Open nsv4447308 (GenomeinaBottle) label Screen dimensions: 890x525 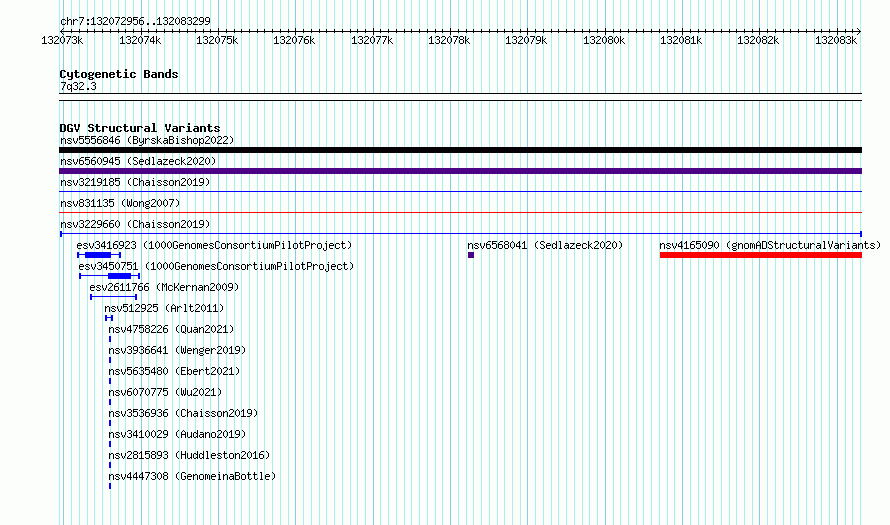(192, 476)
